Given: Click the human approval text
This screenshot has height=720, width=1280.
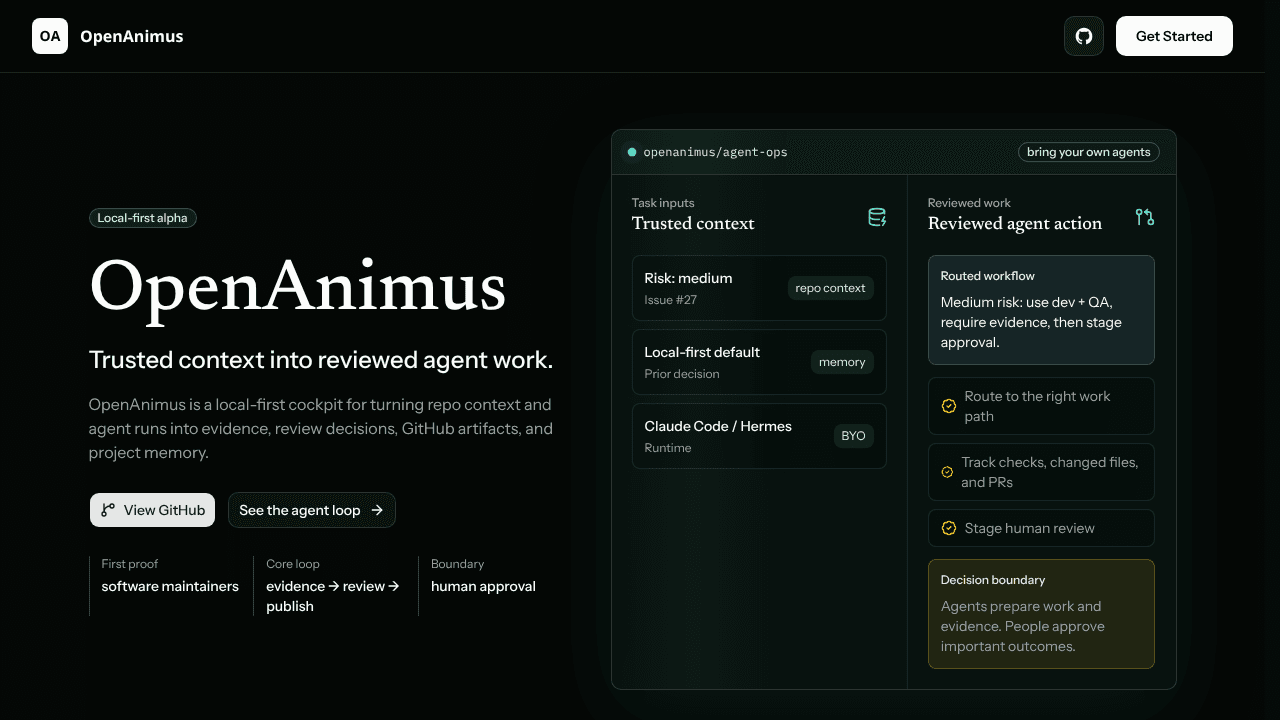Looking at the screenshot, I should point(483,586).
